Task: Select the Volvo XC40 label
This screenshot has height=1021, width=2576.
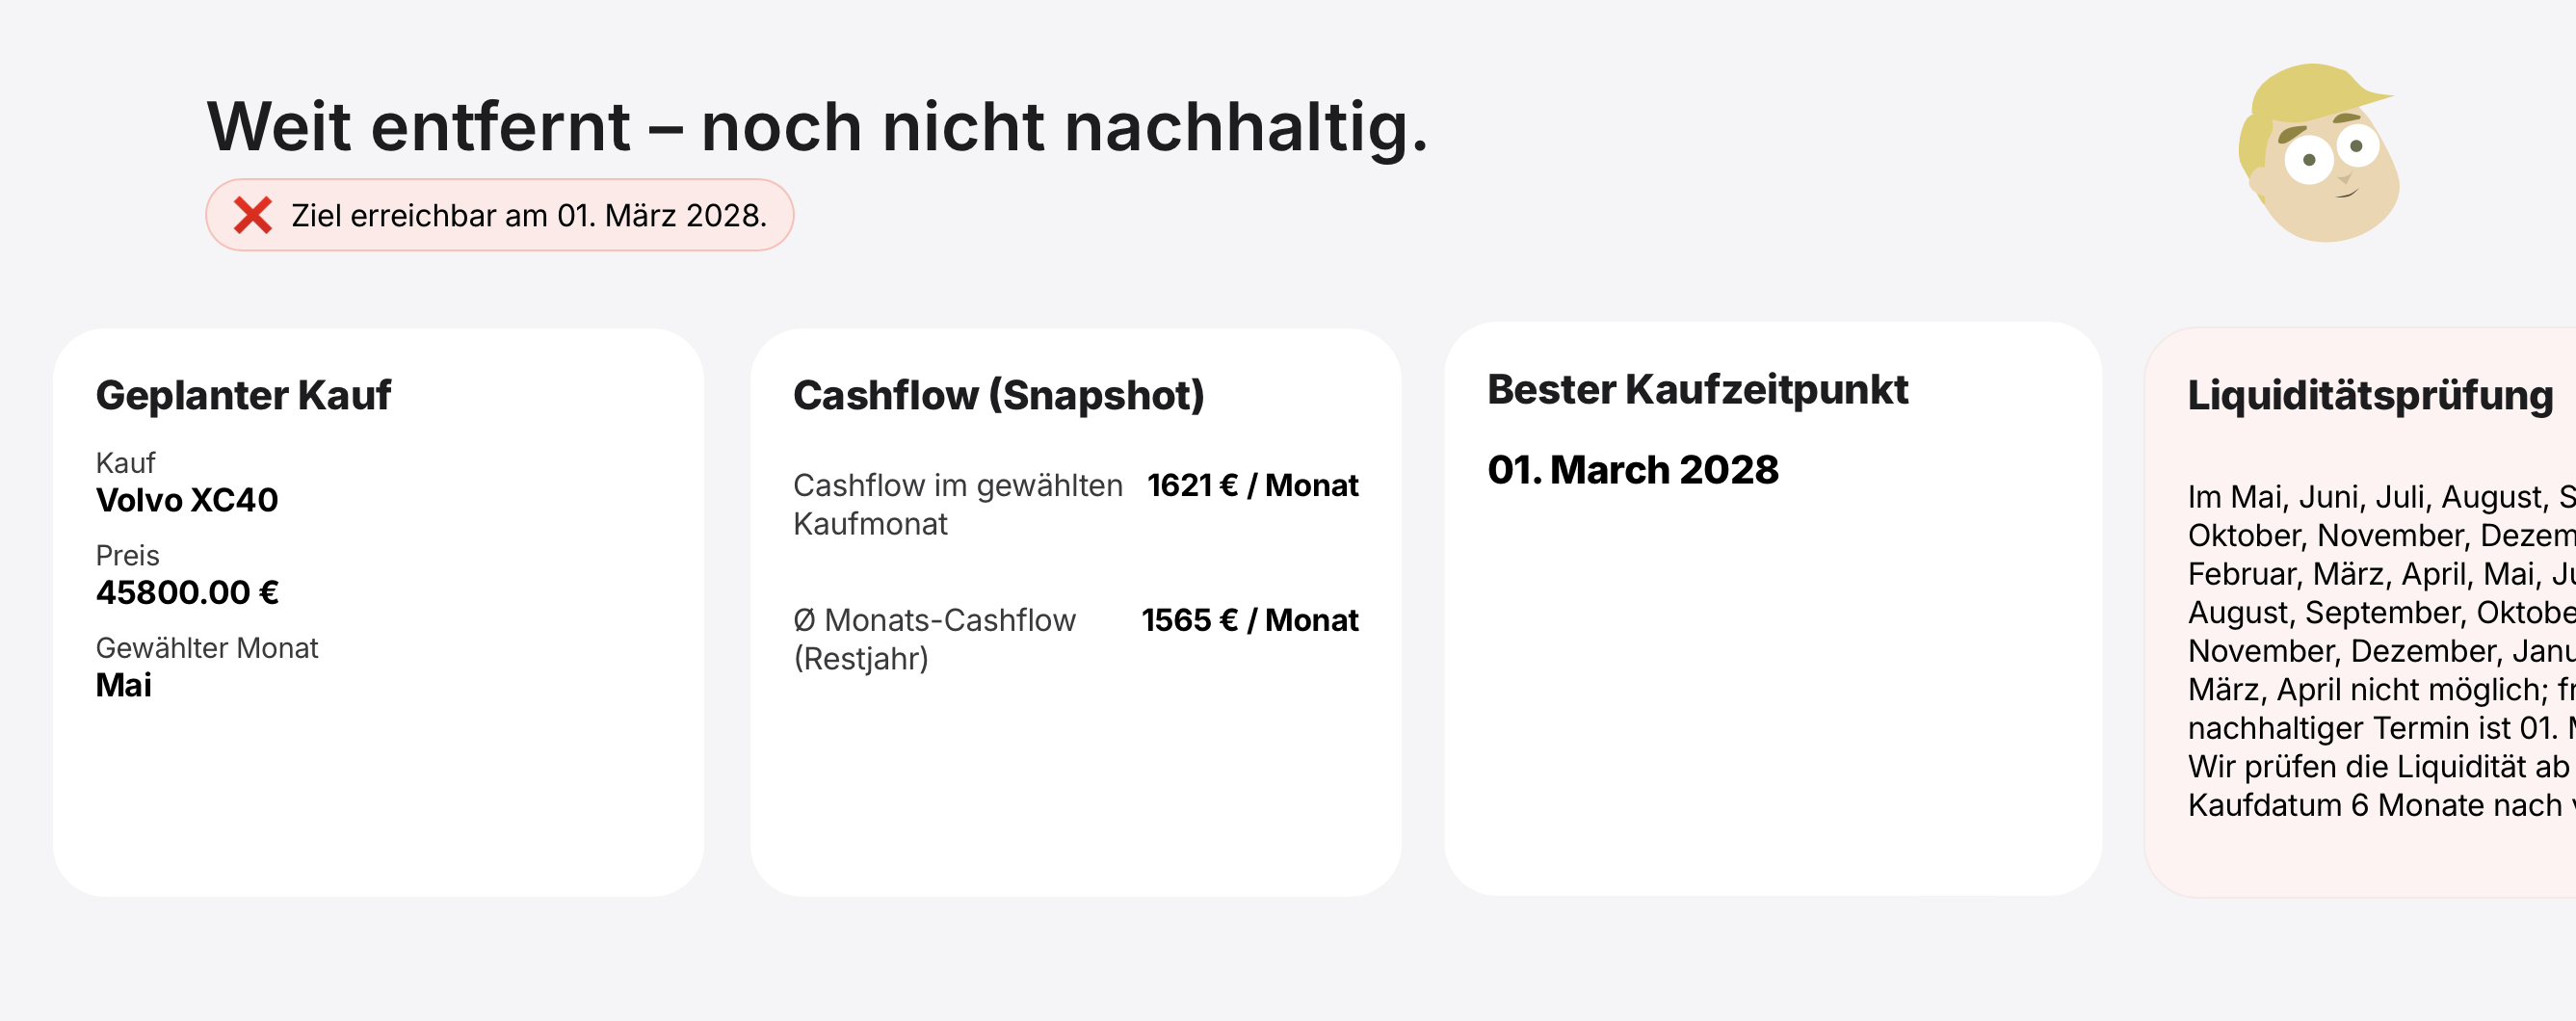Action: point(187,500)
